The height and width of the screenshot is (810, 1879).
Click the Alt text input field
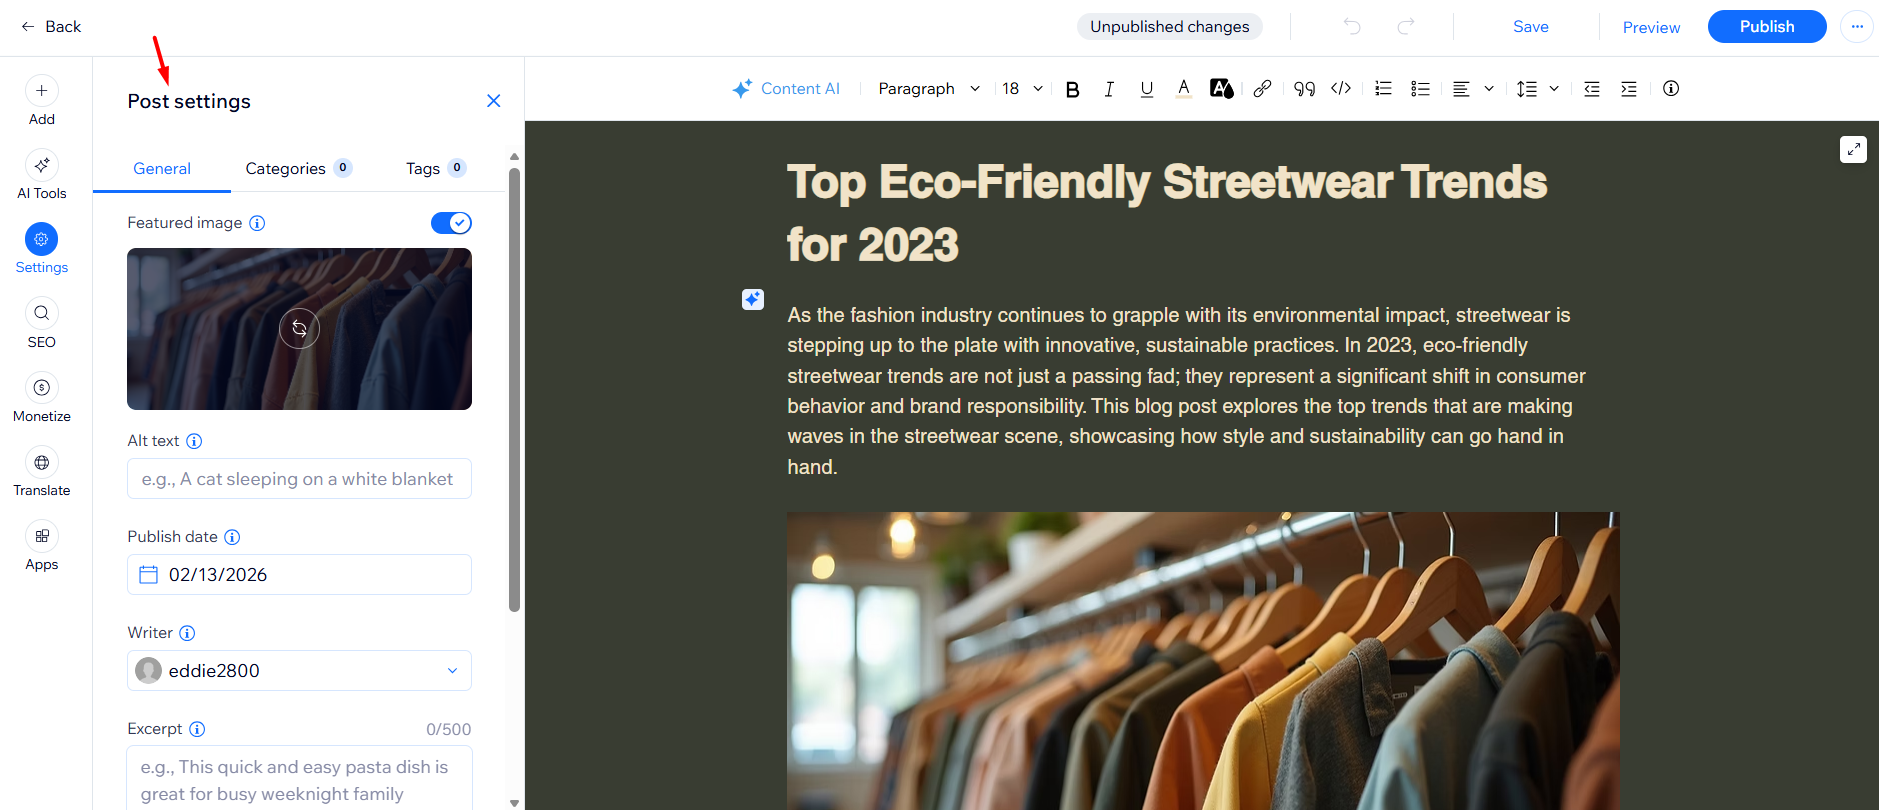[299, 479]
